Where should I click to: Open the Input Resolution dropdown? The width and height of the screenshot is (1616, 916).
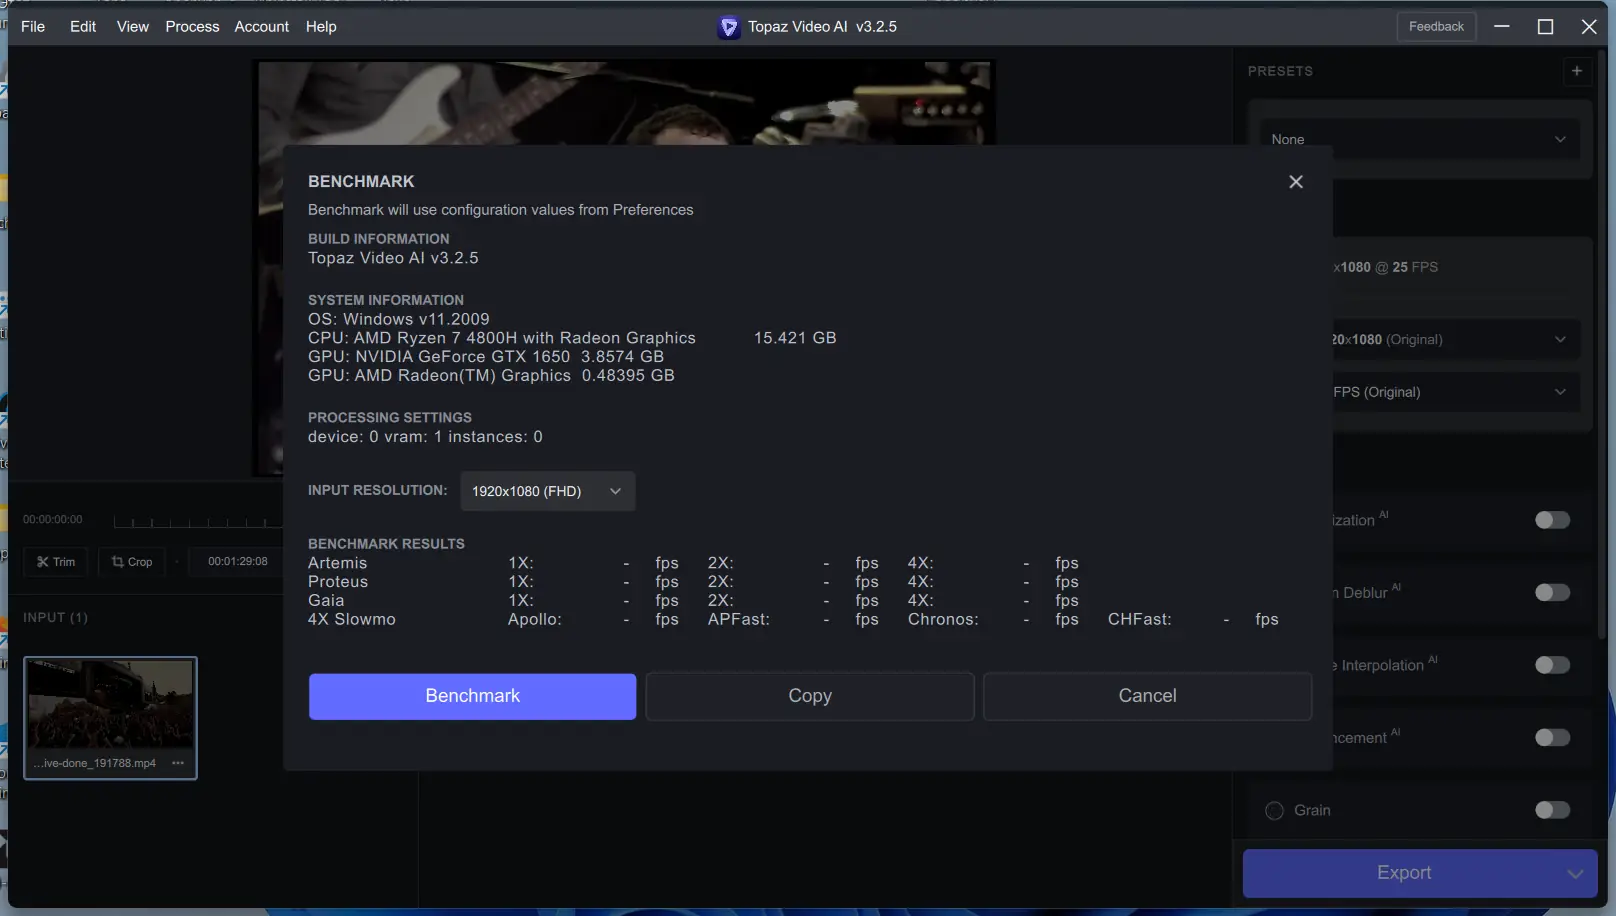click(547, 491)
